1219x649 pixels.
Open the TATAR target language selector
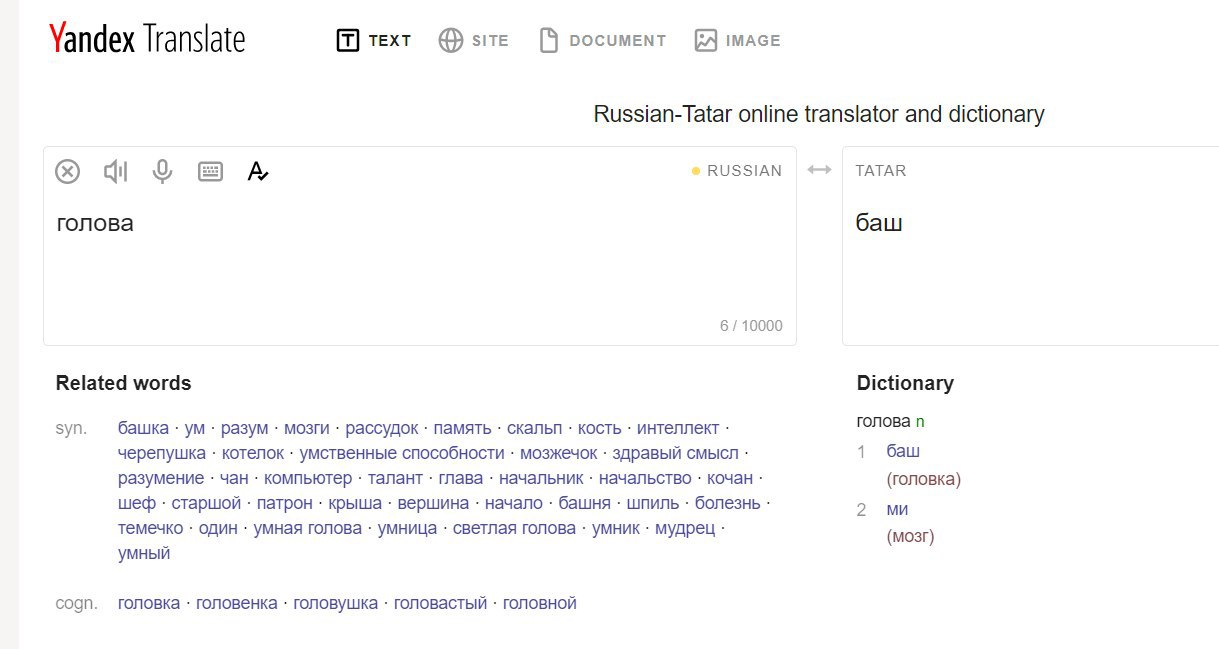pyautogui.click(x=881, y=171)
